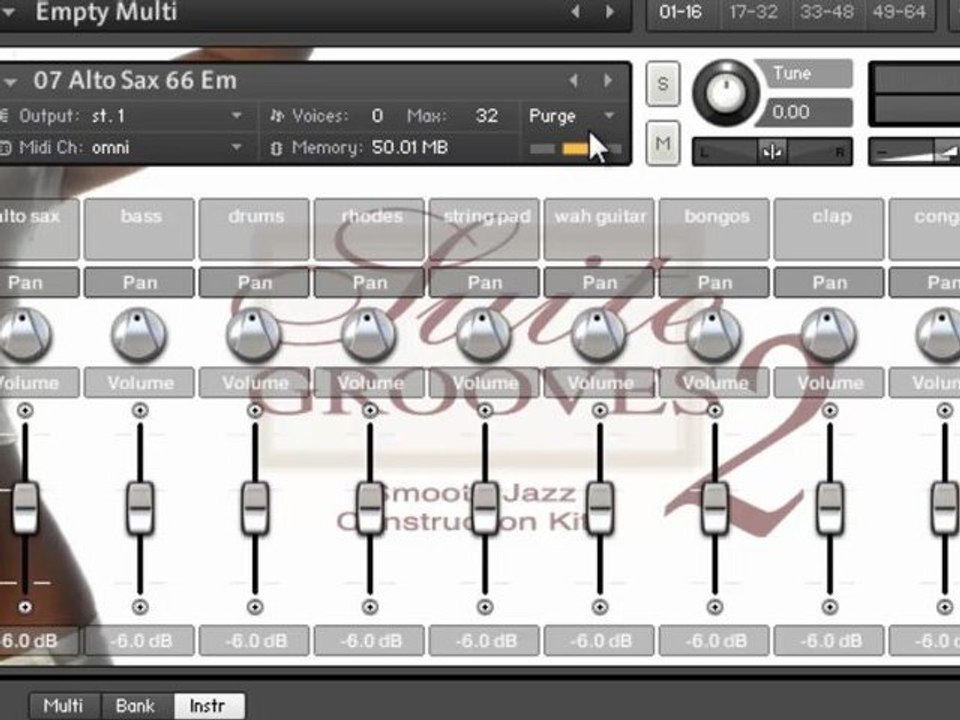Click the bongos channel button
This screenshot has height=720, width=960.
(x=715, y=229)
